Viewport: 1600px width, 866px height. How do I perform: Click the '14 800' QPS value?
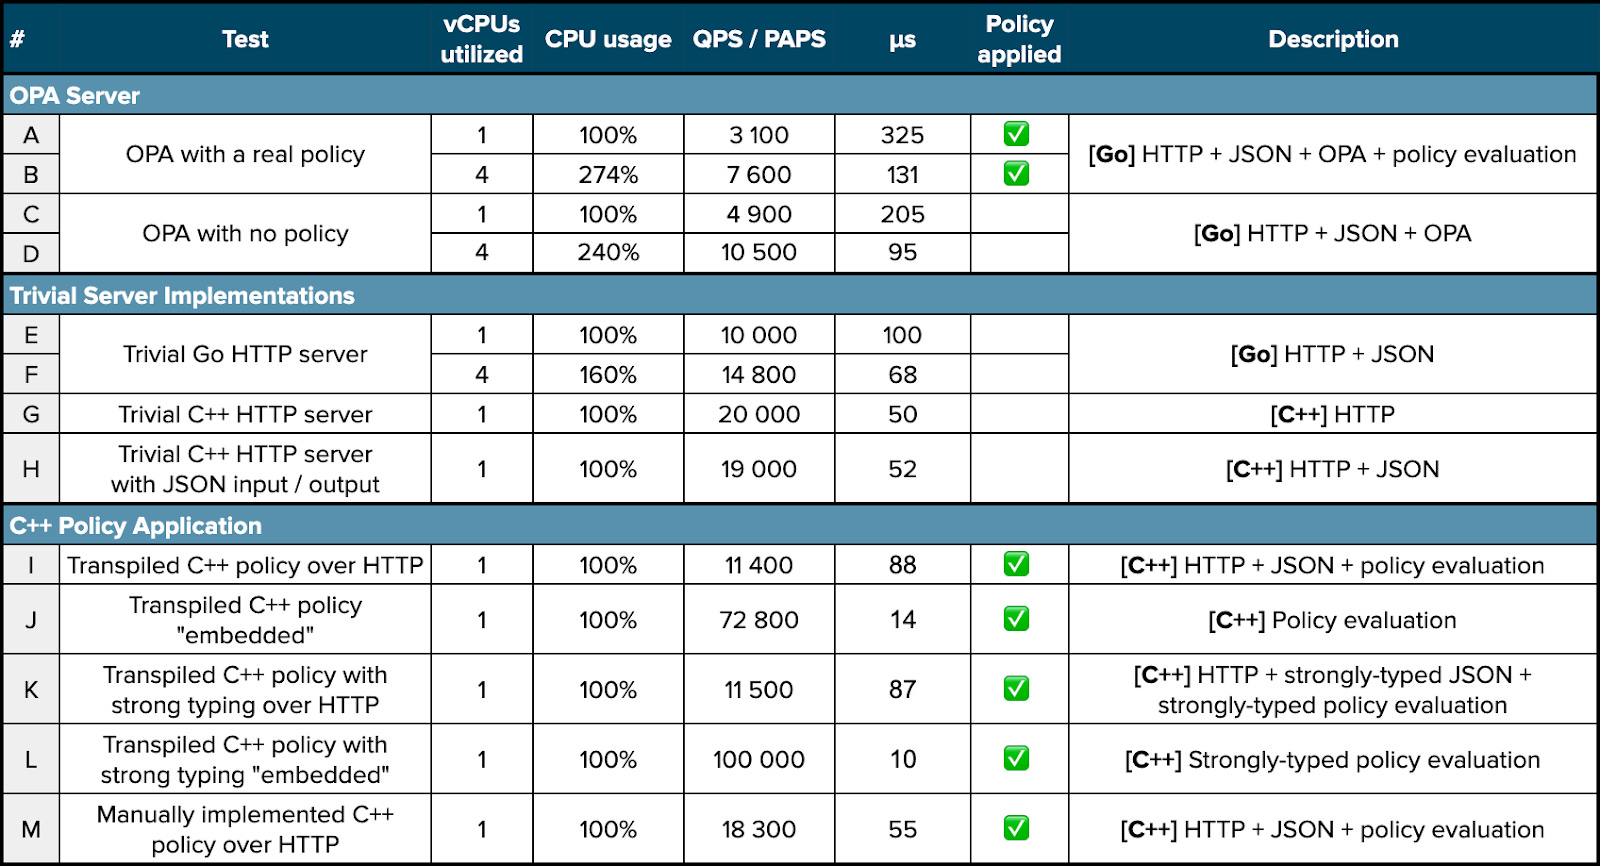pyautogui.click(x=759, y=375)
